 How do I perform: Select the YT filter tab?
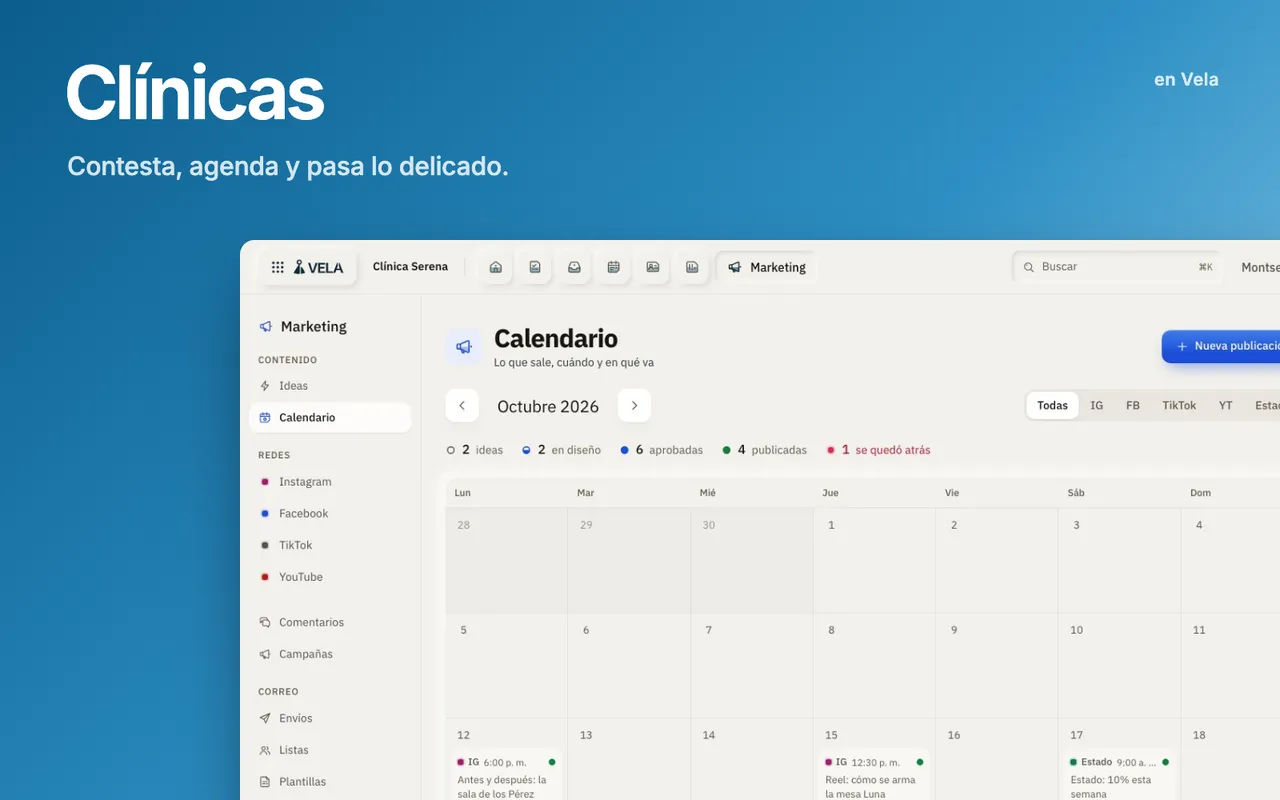[x=1225, y=406]
